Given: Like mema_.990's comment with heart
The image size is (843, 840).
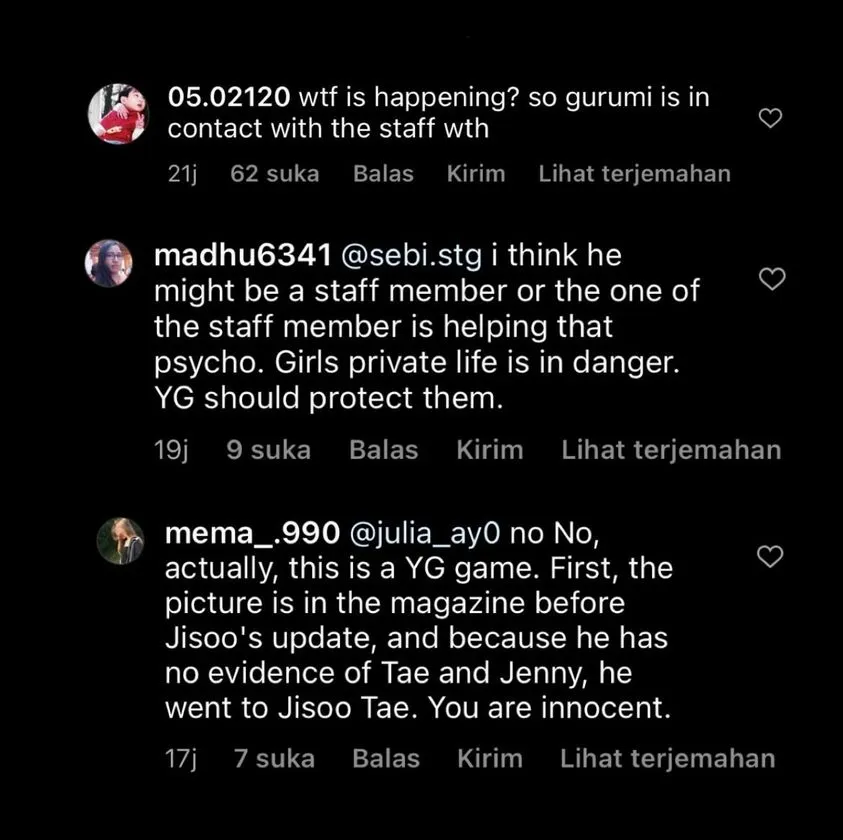Looking at the screenshot, I should [x=770, y=556].
